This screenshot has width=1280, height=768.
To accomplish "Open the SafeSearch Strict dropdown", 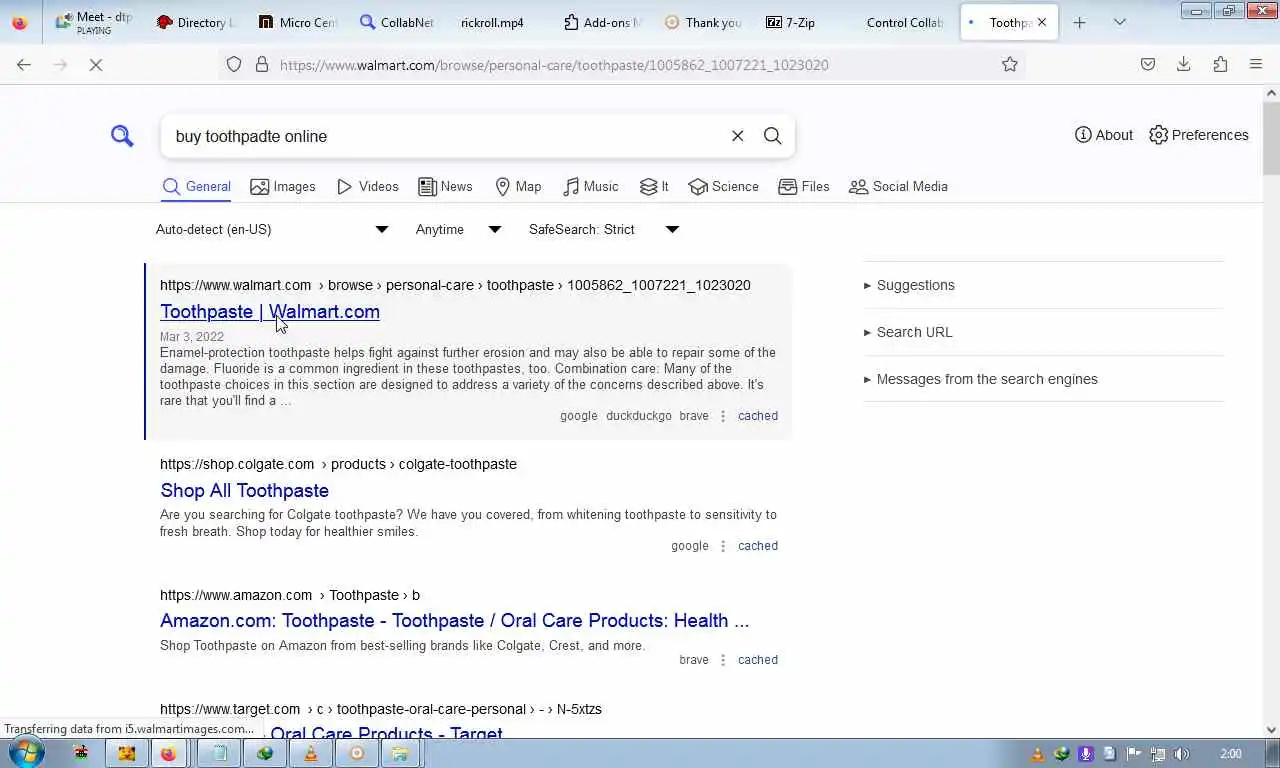I will coord(604,229).
